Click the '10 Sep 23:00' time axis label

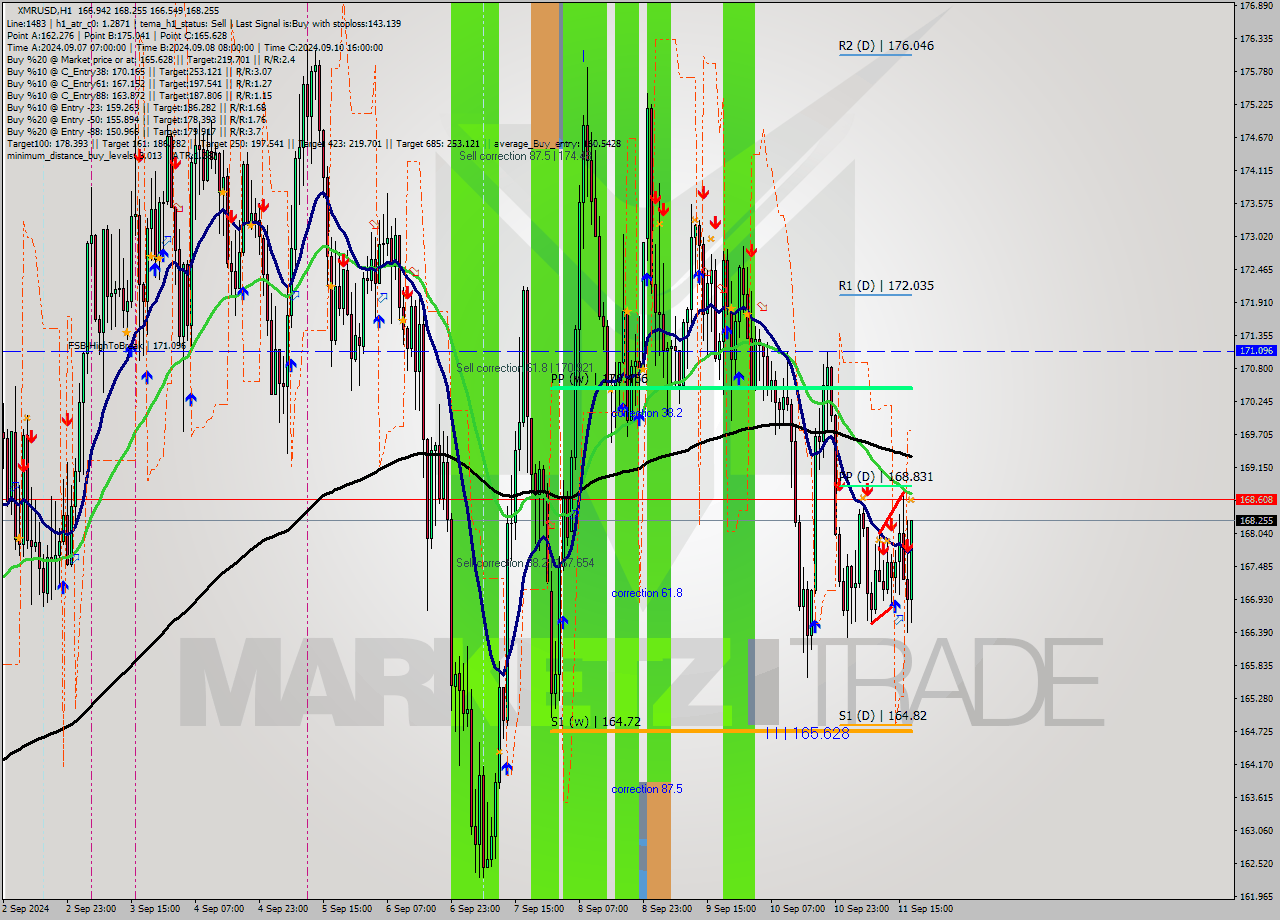(861, 909)
